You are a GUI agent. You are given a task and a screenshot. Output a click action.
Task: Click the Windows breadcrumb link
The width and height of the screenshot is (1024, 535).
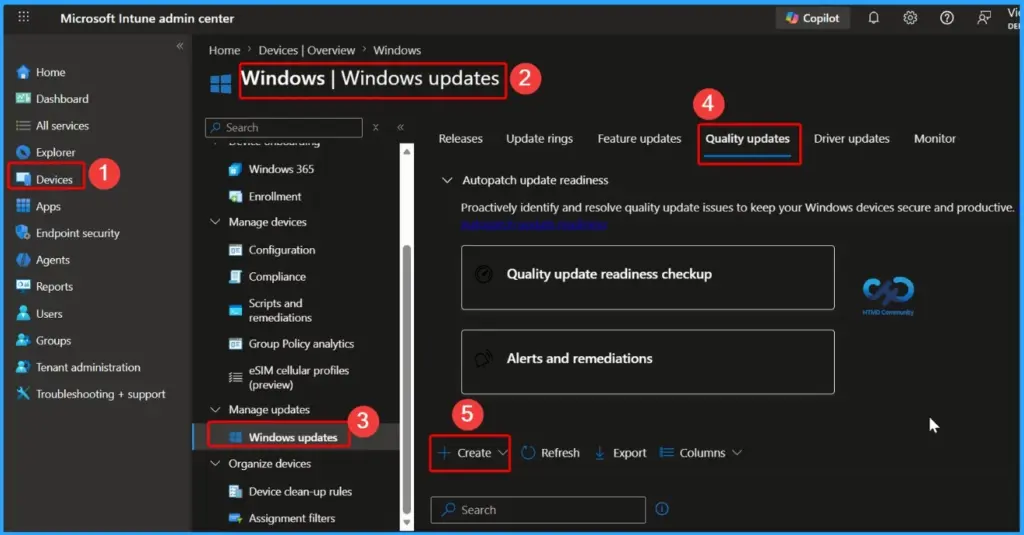tap(397, 50)
